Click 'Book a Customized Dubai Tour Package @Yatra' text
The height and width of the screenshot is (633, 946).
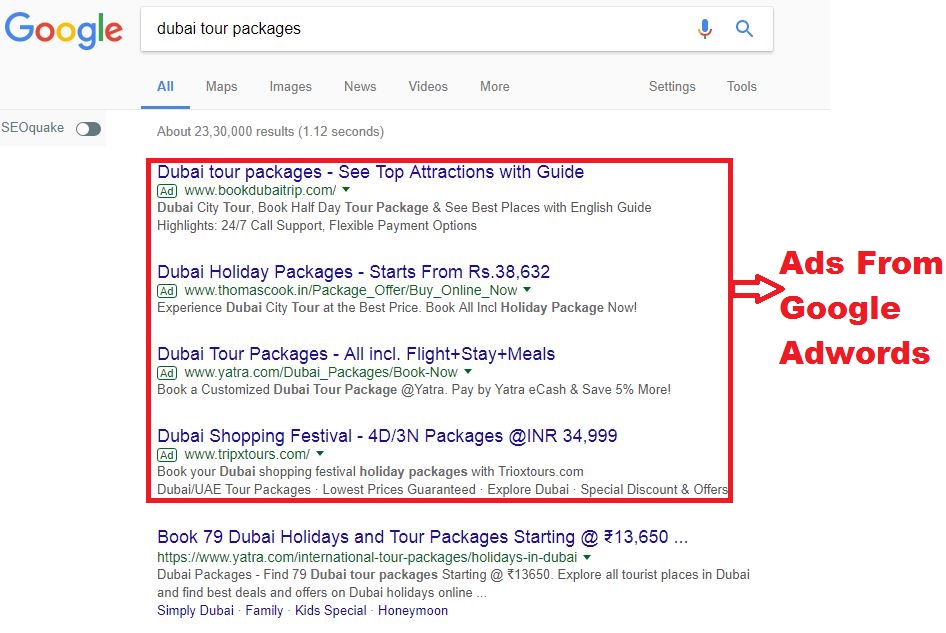(414, 390)
